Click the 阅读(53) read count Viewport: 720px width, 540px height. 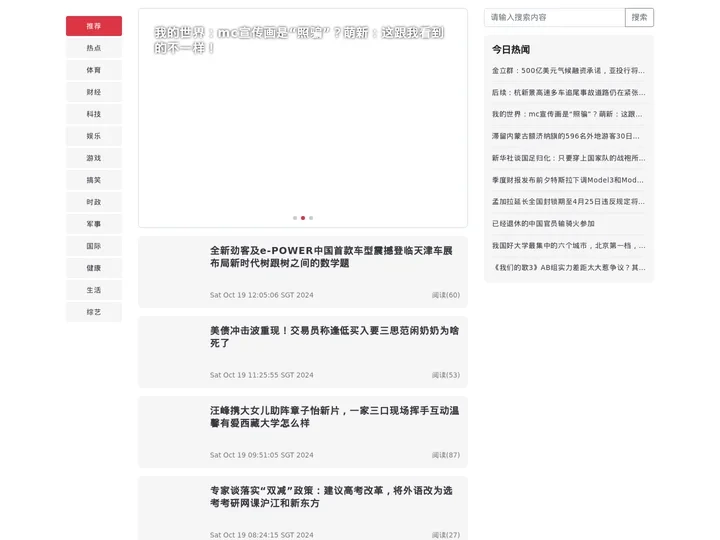coord(445,375)
